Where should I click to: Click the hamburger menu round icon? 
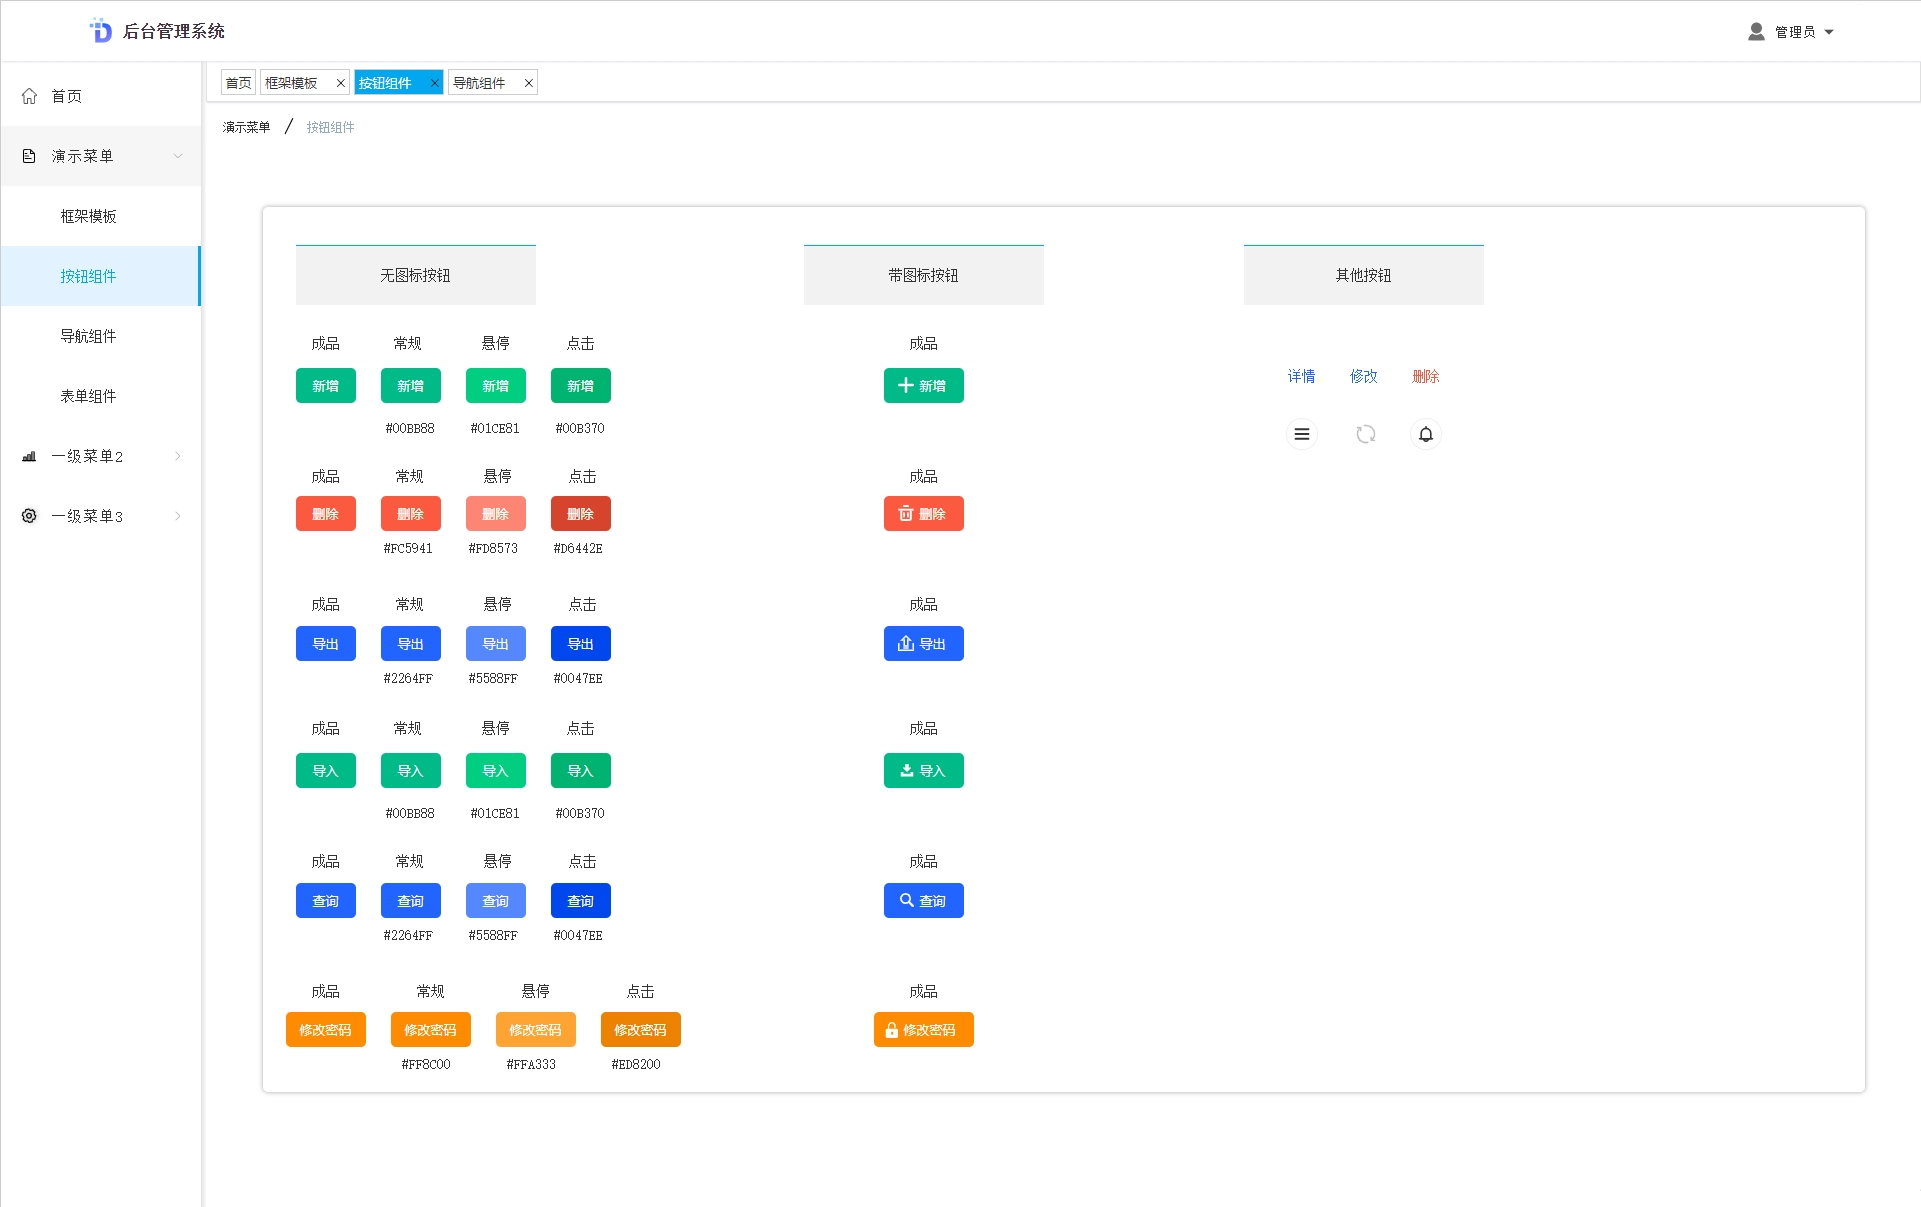1302,434
